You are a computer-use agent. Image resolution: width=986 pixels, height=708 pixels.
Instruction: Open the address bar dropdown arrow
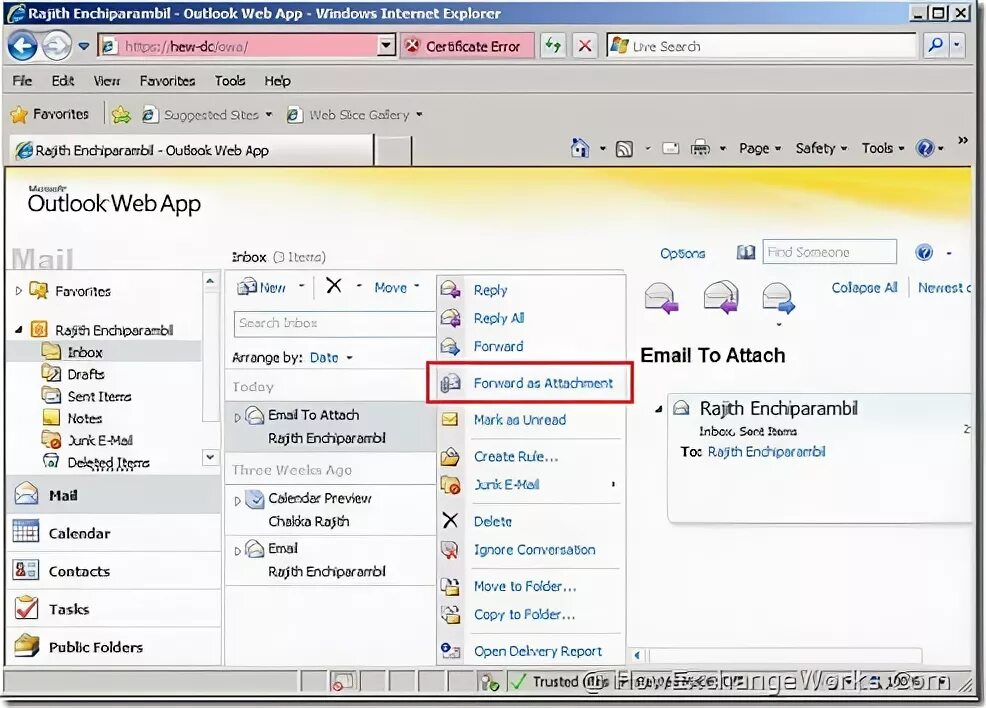386,46
